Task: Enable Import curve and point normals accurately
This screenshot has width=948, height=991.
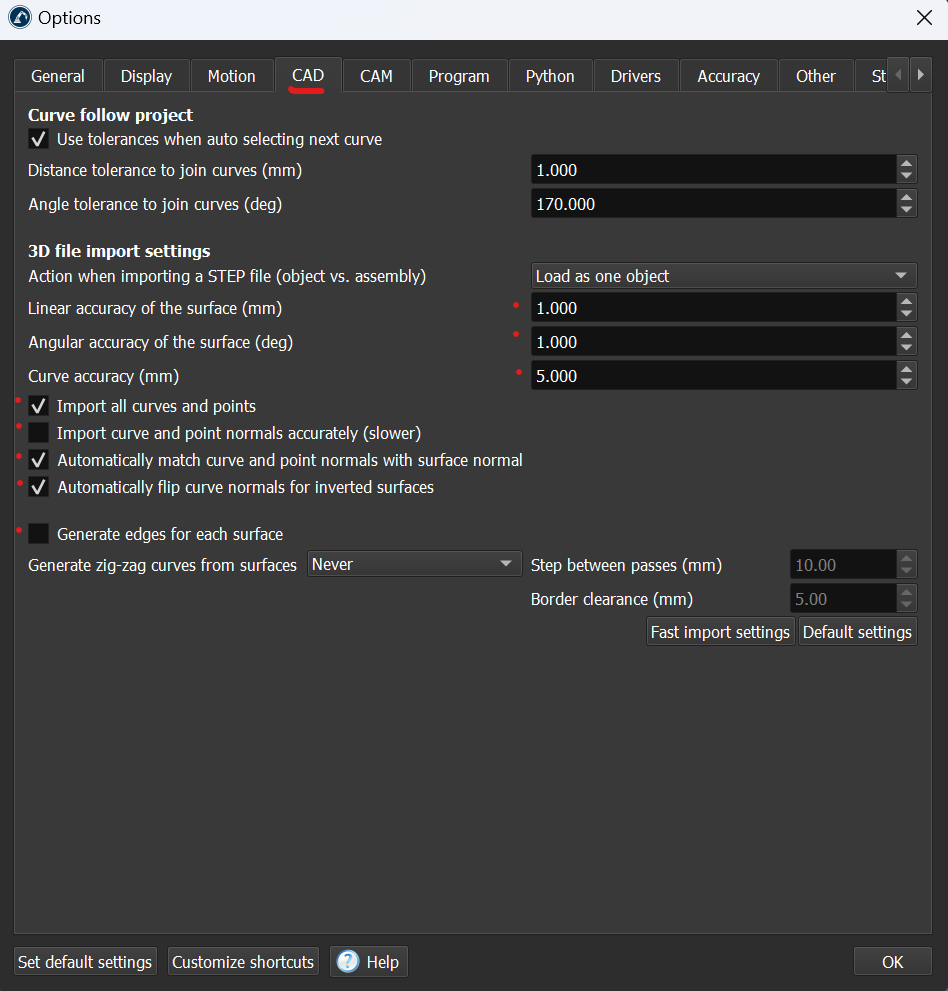Action: [x=39, y=433]
